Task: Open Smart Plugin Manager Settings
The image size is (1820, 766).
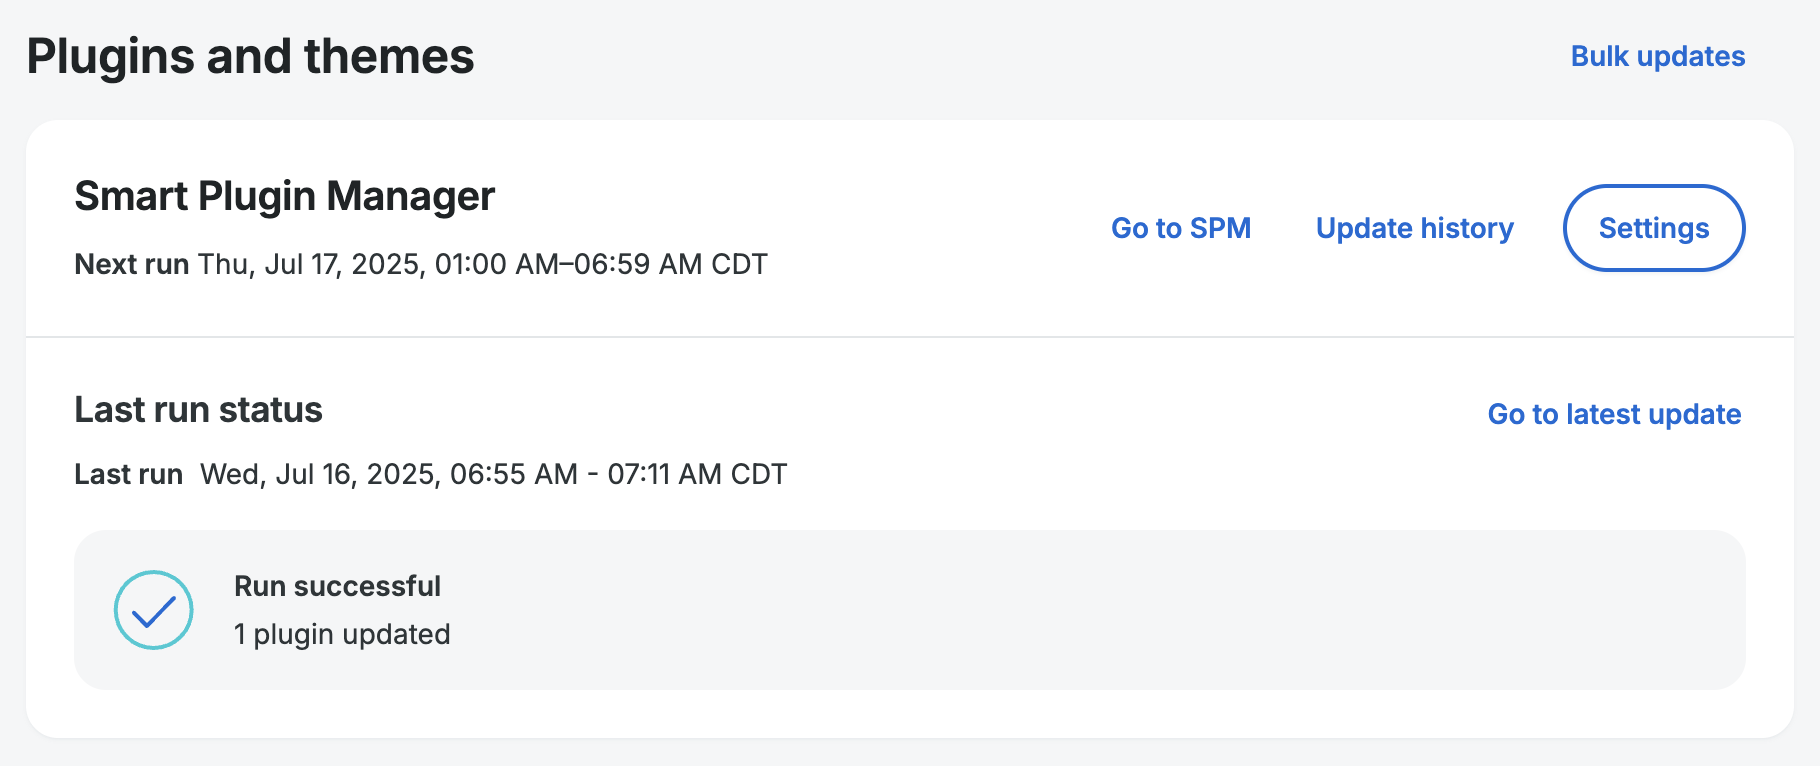Action: coord(1653,228)
